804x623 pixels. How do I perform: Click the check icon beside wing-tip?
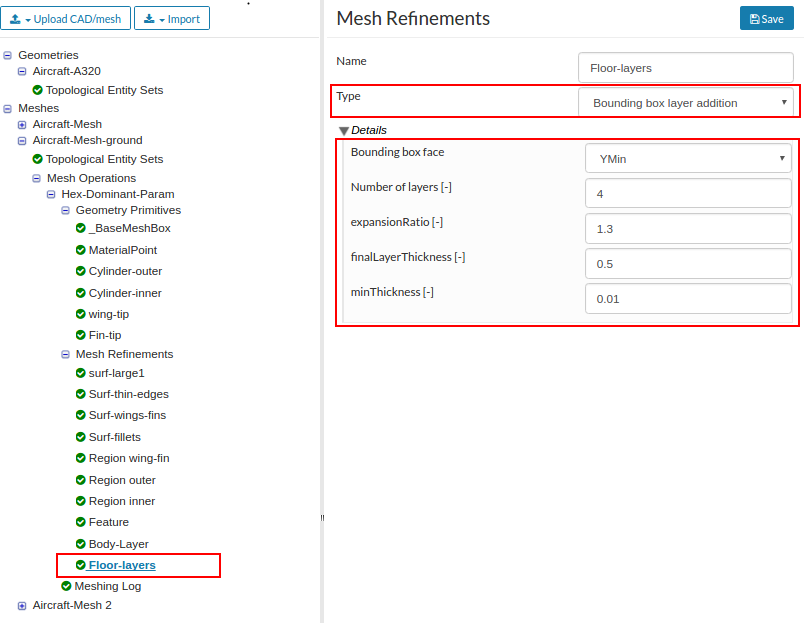point(81,314)
